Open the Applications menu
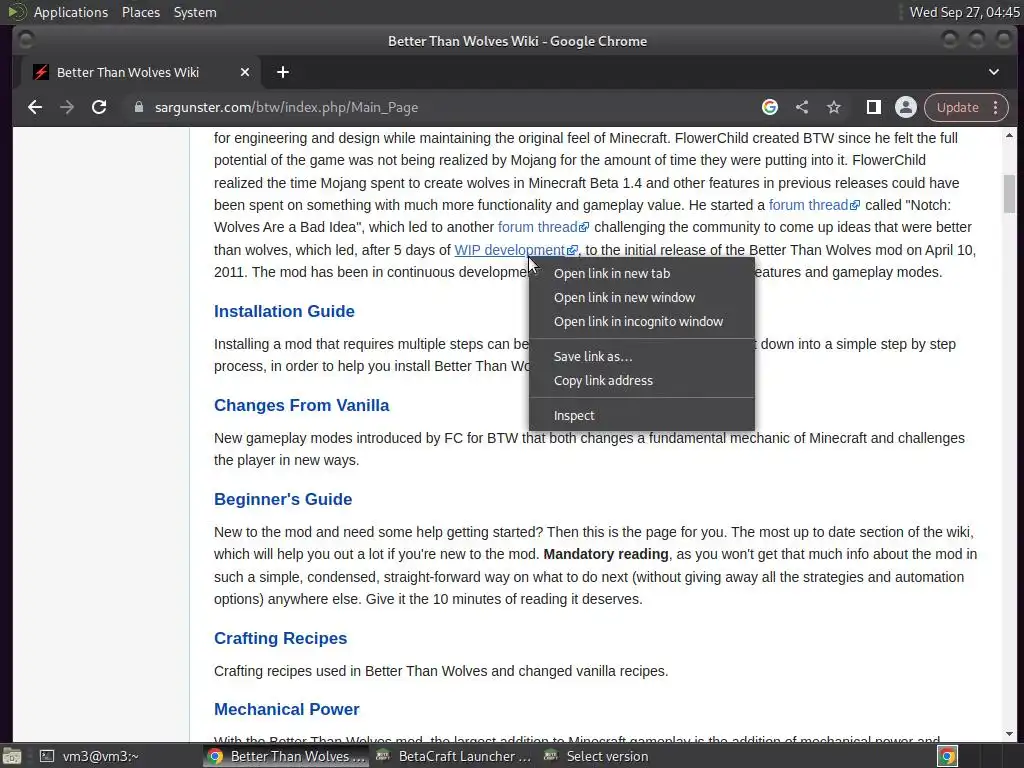Viewport: 1024px width, 768px height. pyautogui.click(x=71, y=12)
